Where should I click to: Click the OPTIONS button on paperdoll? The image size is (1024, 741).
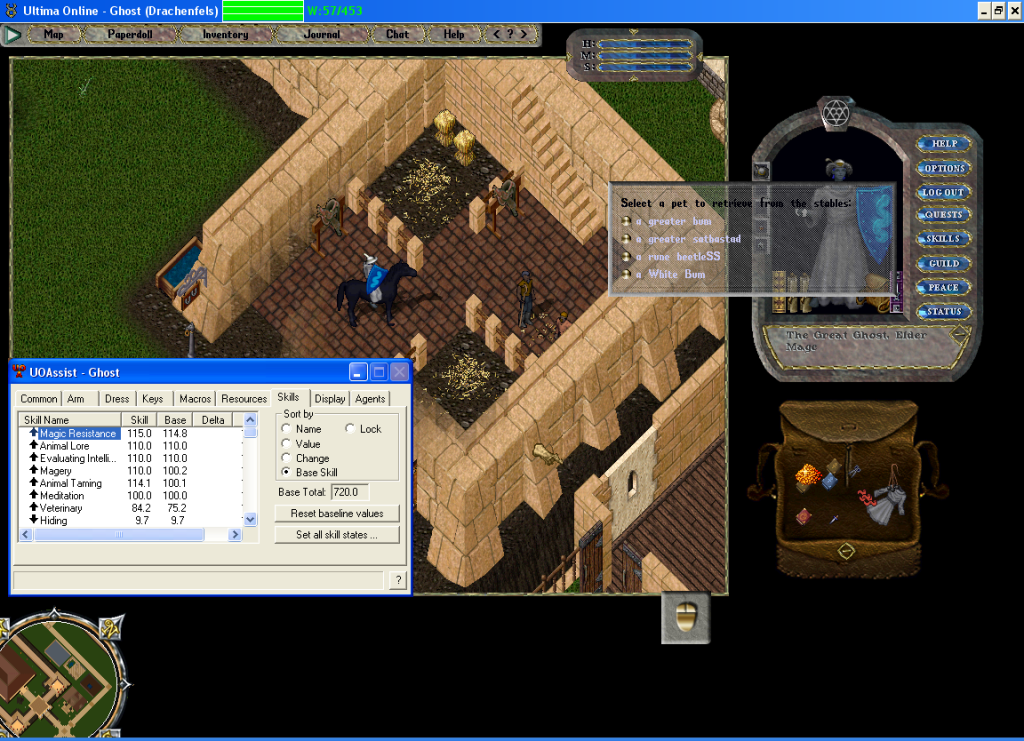(944, 168)
